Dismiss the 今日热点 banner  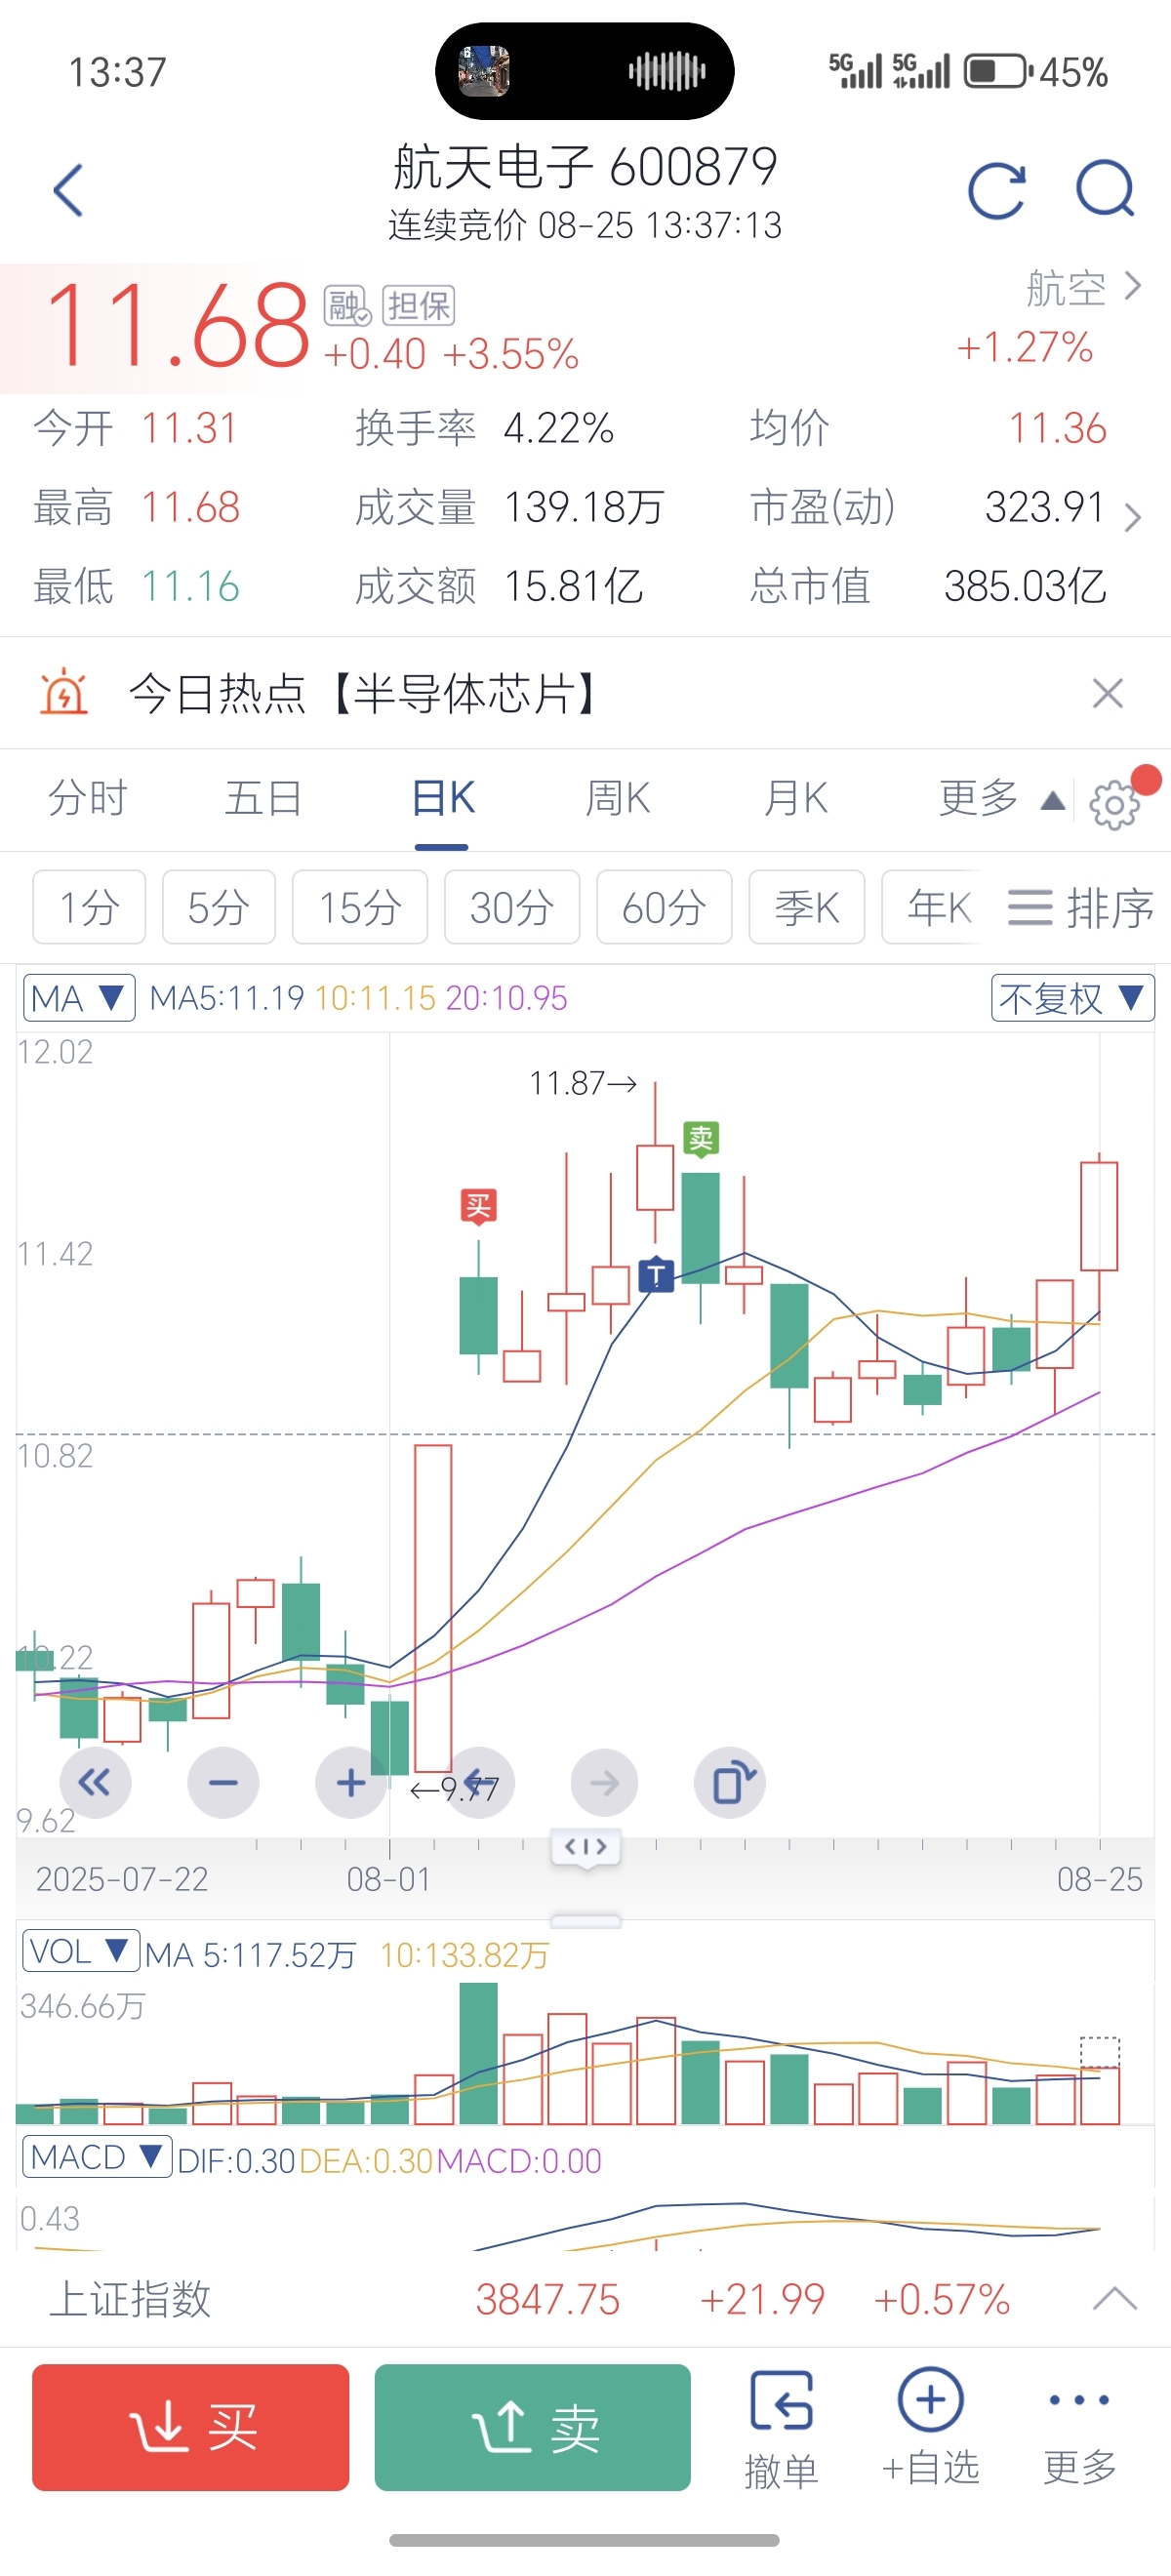[1108, 693]
